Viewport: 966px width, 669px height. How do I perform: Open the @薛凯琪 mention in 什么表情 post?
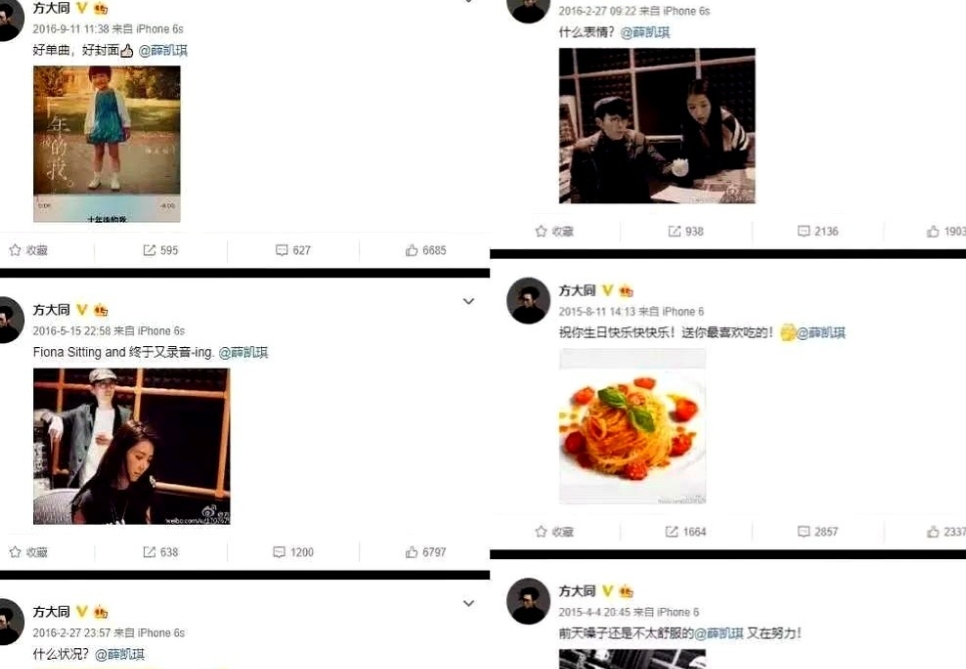tap(645, 32)
